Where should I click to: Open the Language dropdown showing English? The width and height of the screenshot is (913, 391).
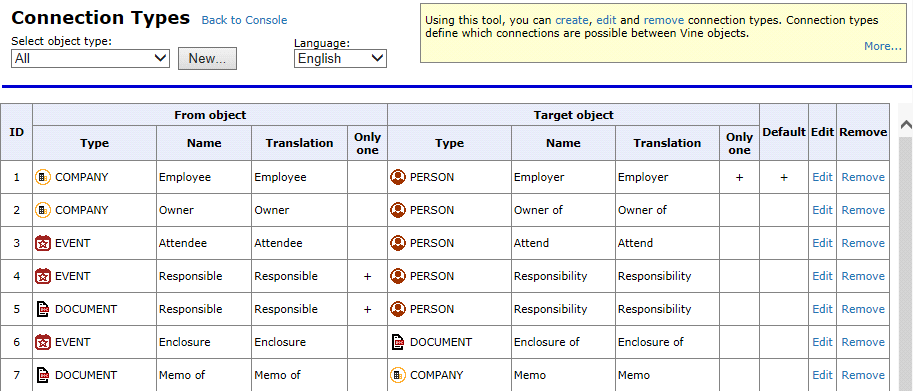pos(340,58)
